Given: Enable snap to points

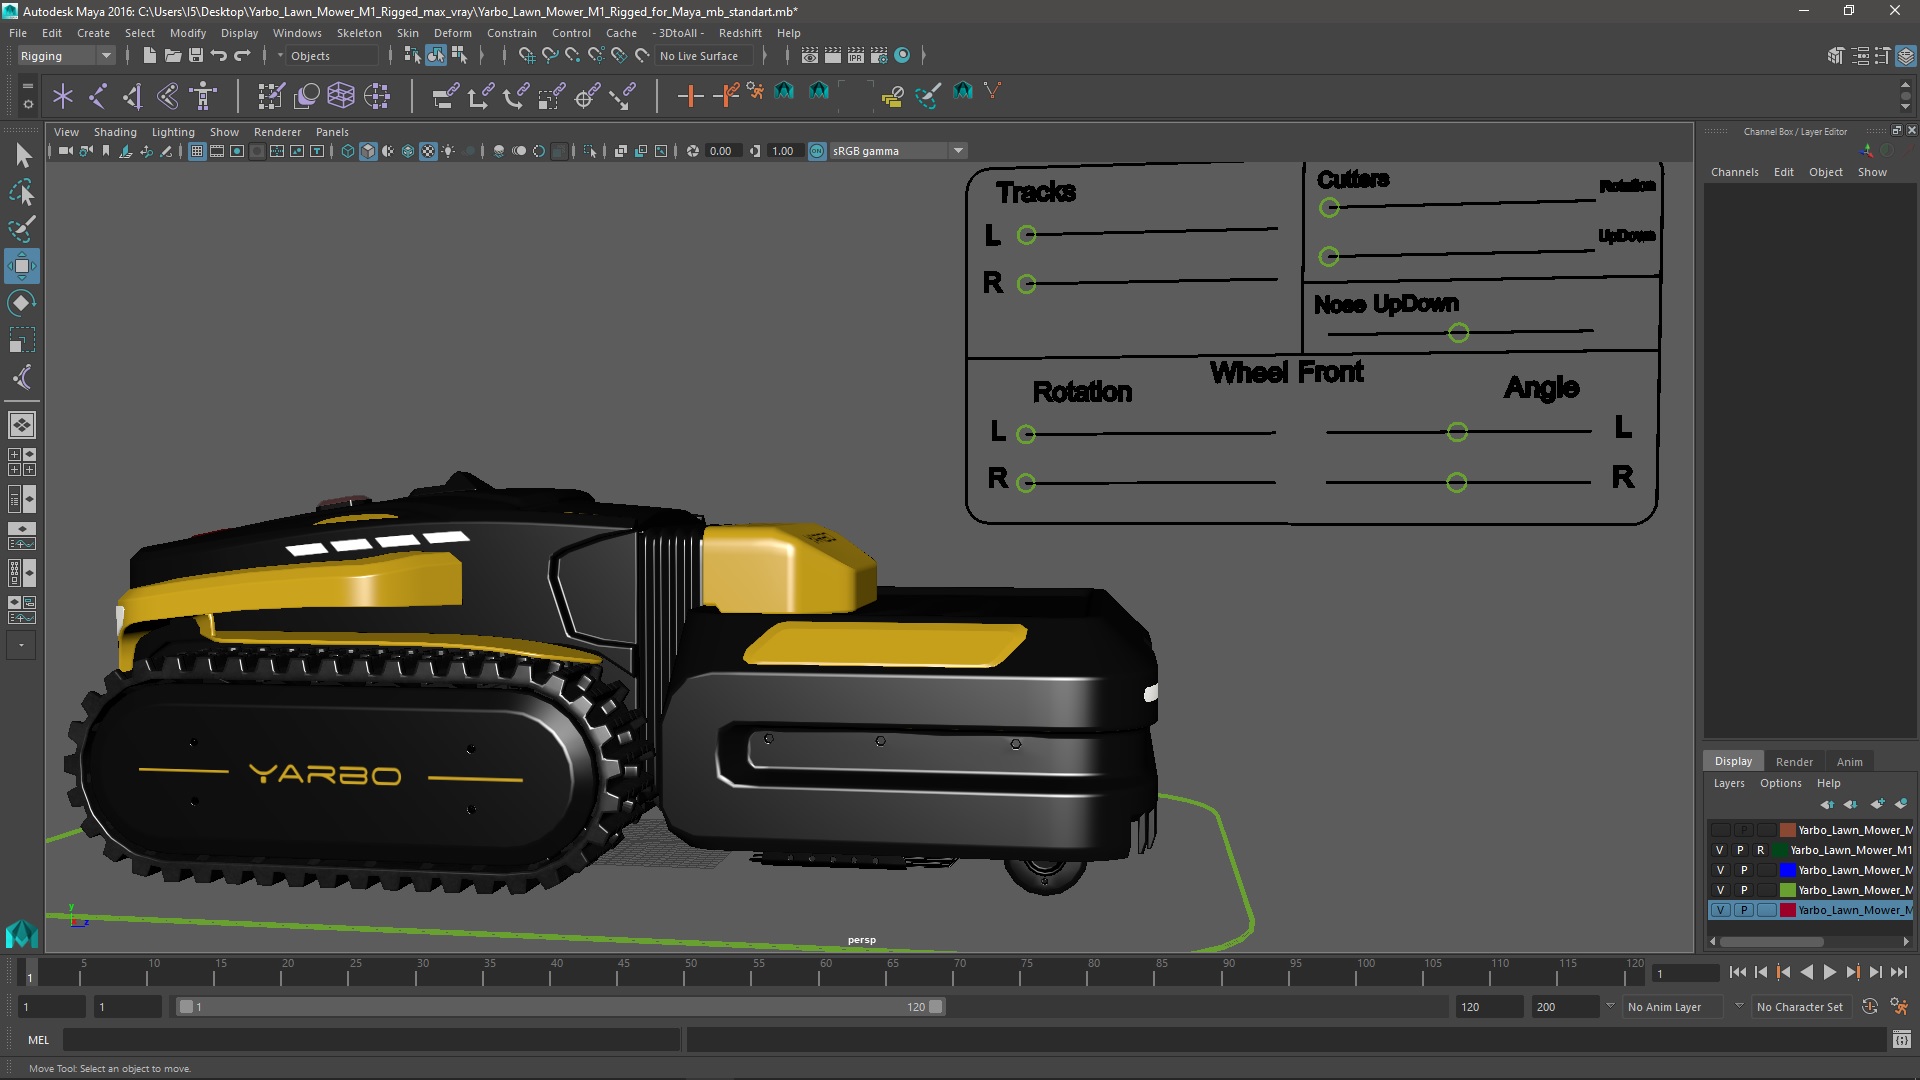Looking at the screenshot, I should point(572,56).
